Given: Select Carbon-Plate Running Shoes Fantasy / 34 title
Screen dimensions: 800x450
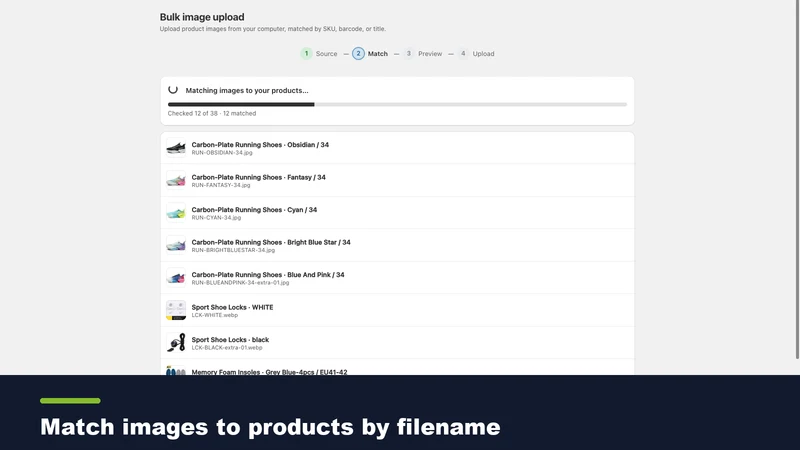Looking at the screenshot, I should [259, 178].
